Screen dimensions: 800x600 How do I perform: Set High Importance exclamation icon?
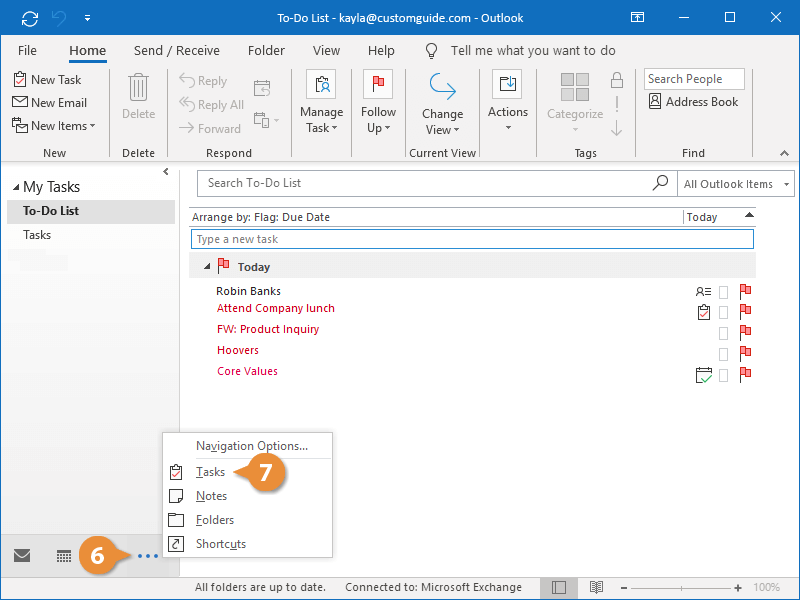[617, 104]
